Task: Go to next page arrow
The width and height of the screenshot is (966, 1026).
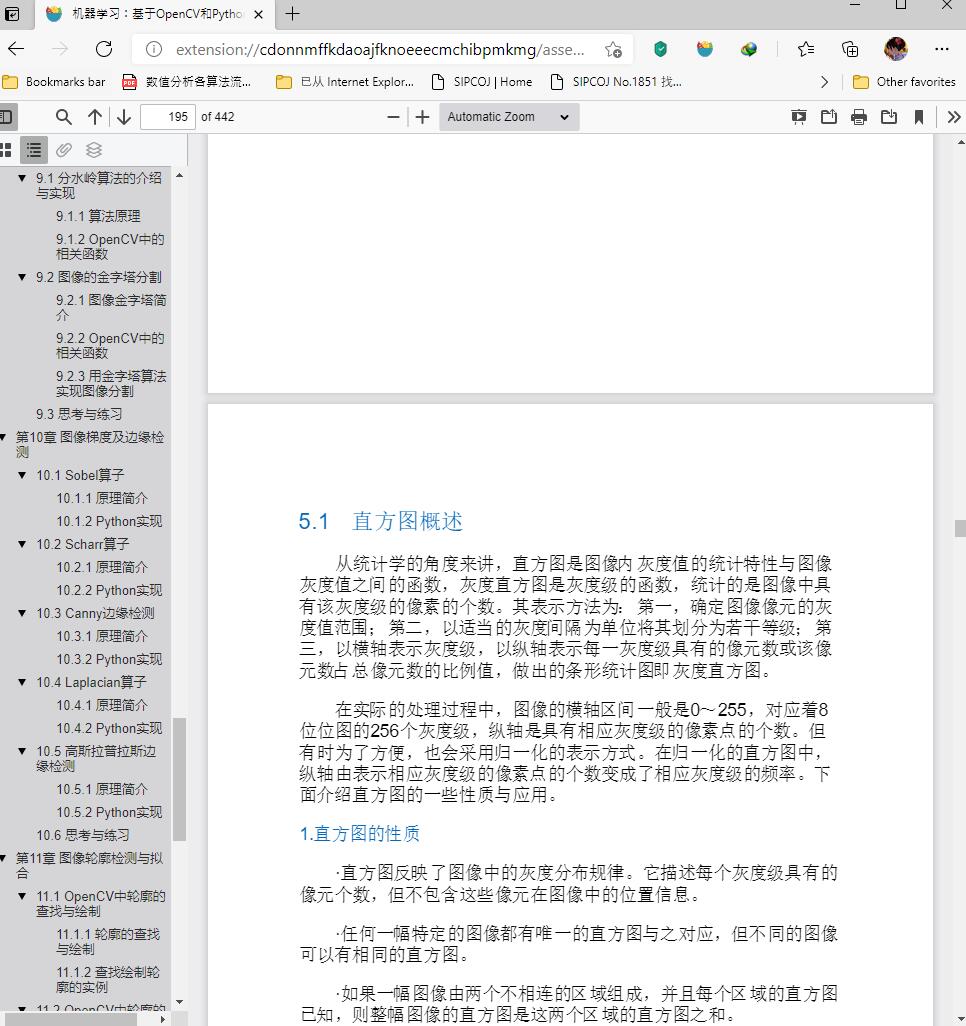Action: tap(124, 117)
